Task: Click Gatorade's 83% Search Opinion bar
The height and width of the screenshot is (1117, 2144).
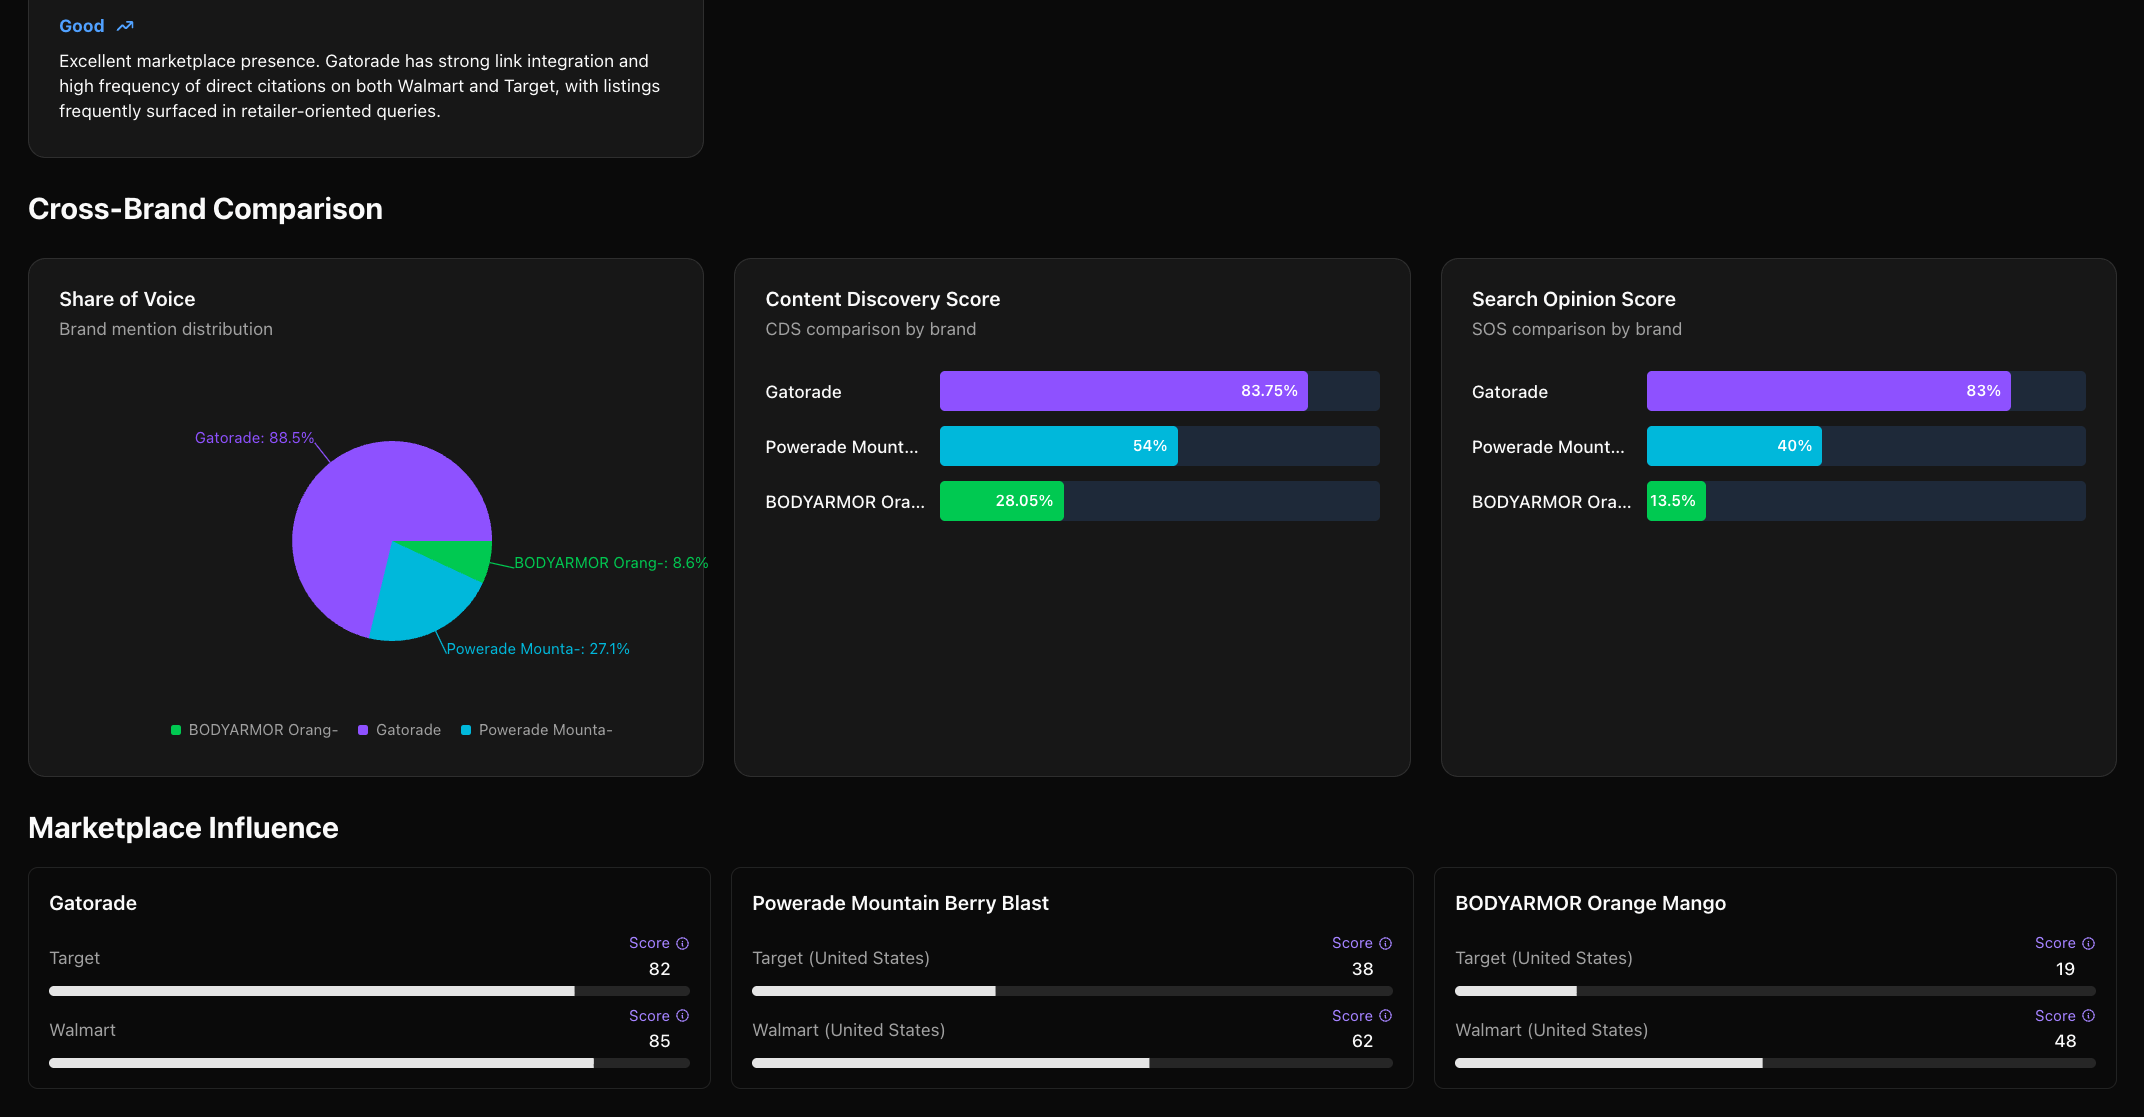Action: (x=1827, y=391)
